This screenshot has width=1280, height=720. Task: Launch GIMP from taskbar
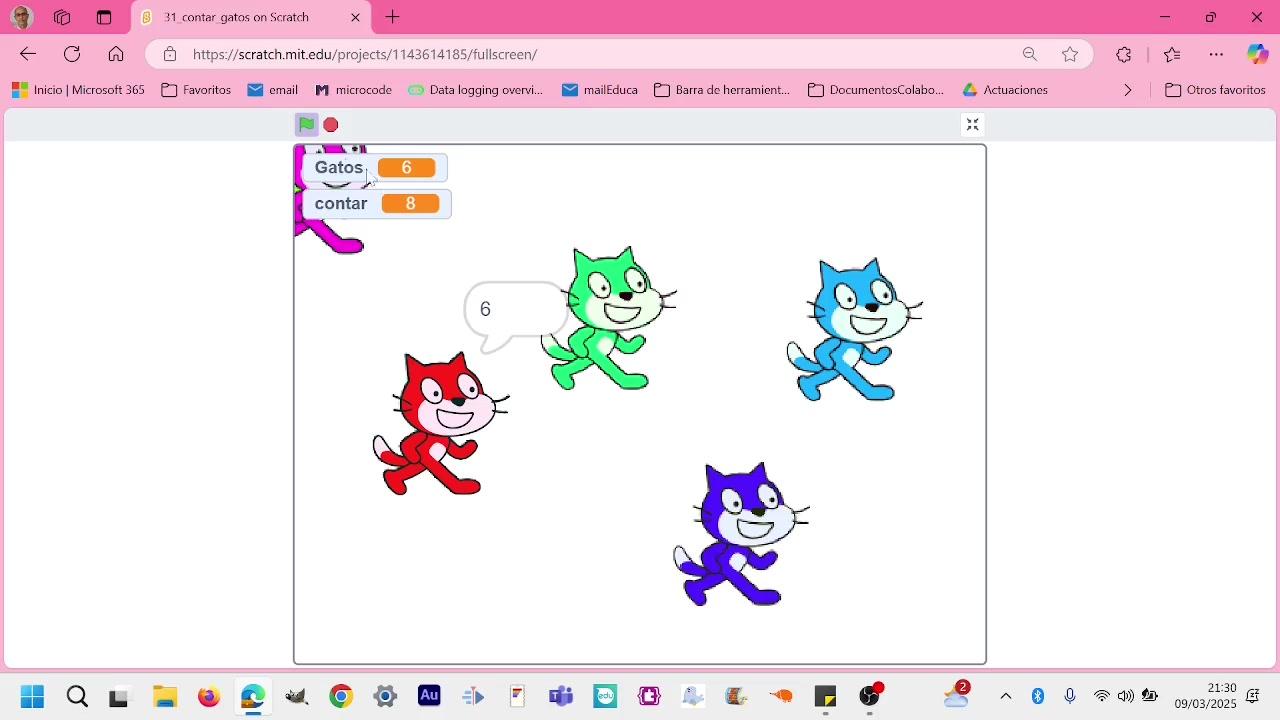click(x=297, y=696)
